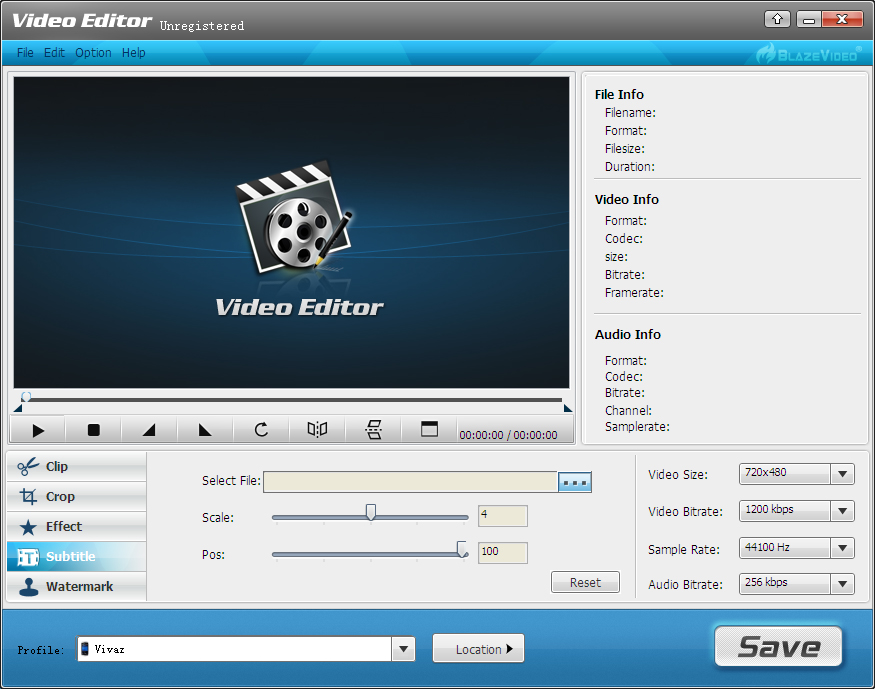Set the clip start mark point
875x689 pixels.
(x=149, y=430)
